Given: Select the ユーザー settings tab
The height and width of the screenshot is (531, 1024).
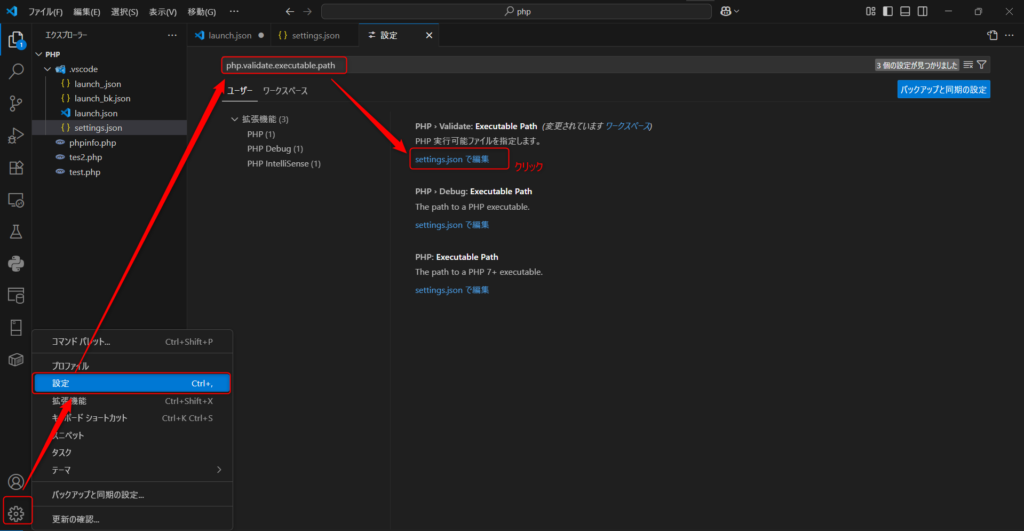Looking at the screenshot, I should coord(240,91).
